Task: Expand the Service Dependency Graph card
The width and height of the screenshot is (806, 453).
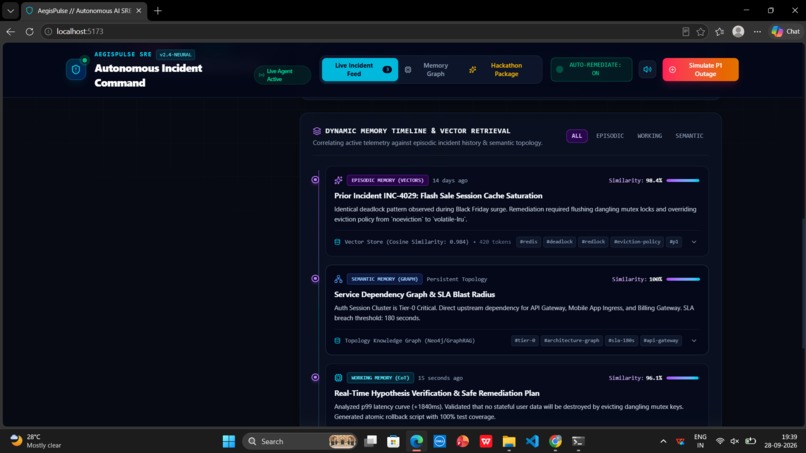Action: click(x=694, y=340)
